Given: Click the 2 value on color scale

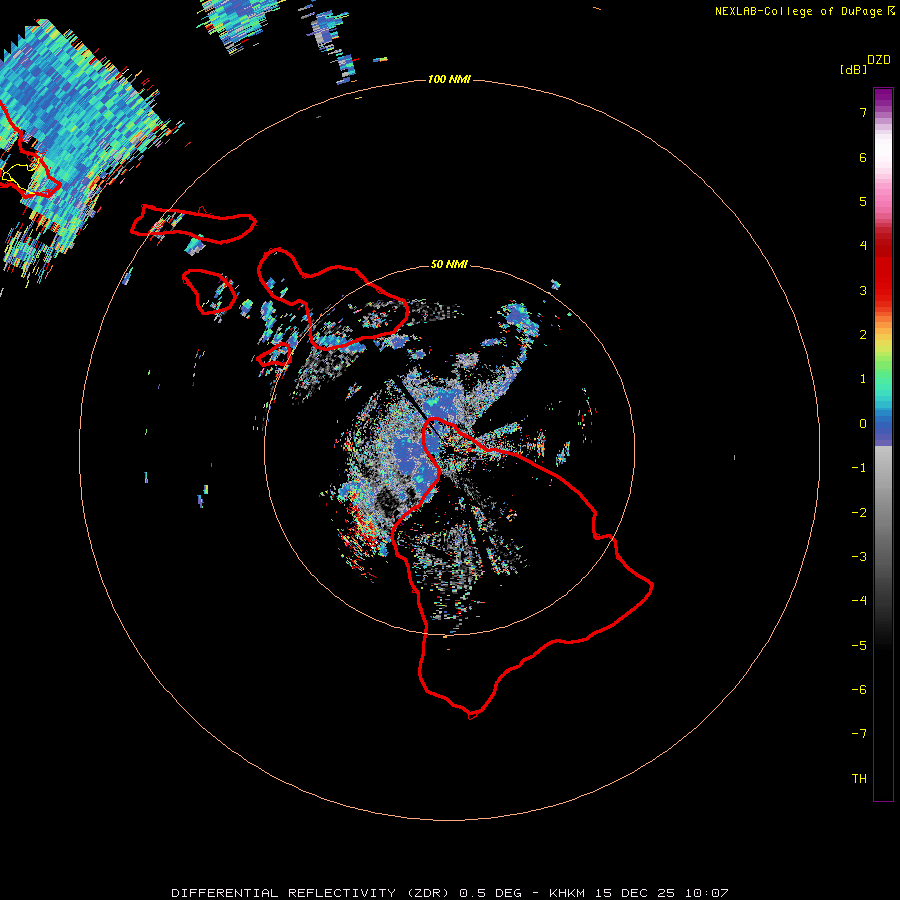Looking at the screenshot, I should coord(863,335).
